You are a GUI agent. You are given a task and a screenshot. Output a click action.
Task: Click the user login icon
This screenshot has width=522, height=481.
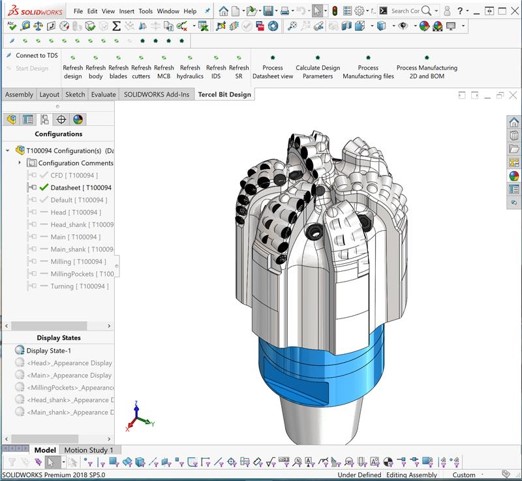[x=447, y=11]
